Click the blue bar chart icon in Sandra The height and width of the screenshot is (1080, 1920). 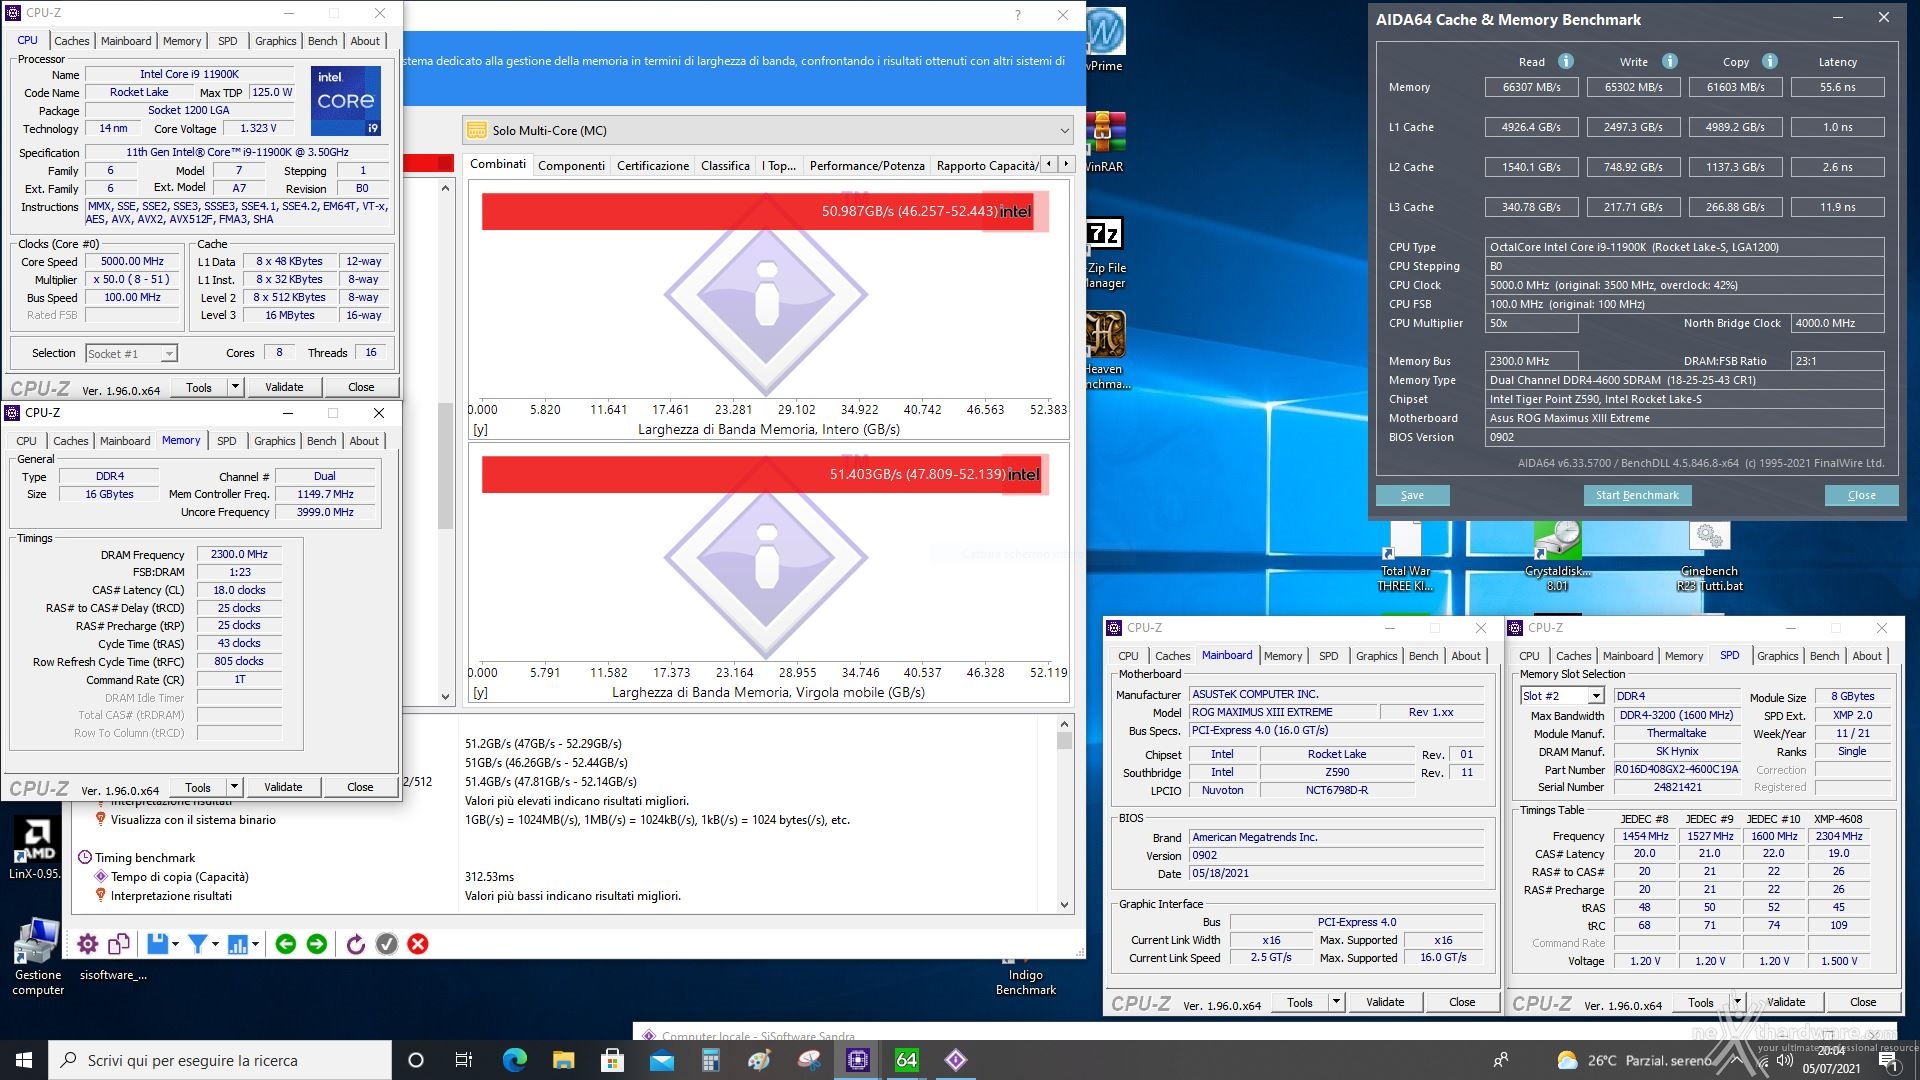click(238, 944)
